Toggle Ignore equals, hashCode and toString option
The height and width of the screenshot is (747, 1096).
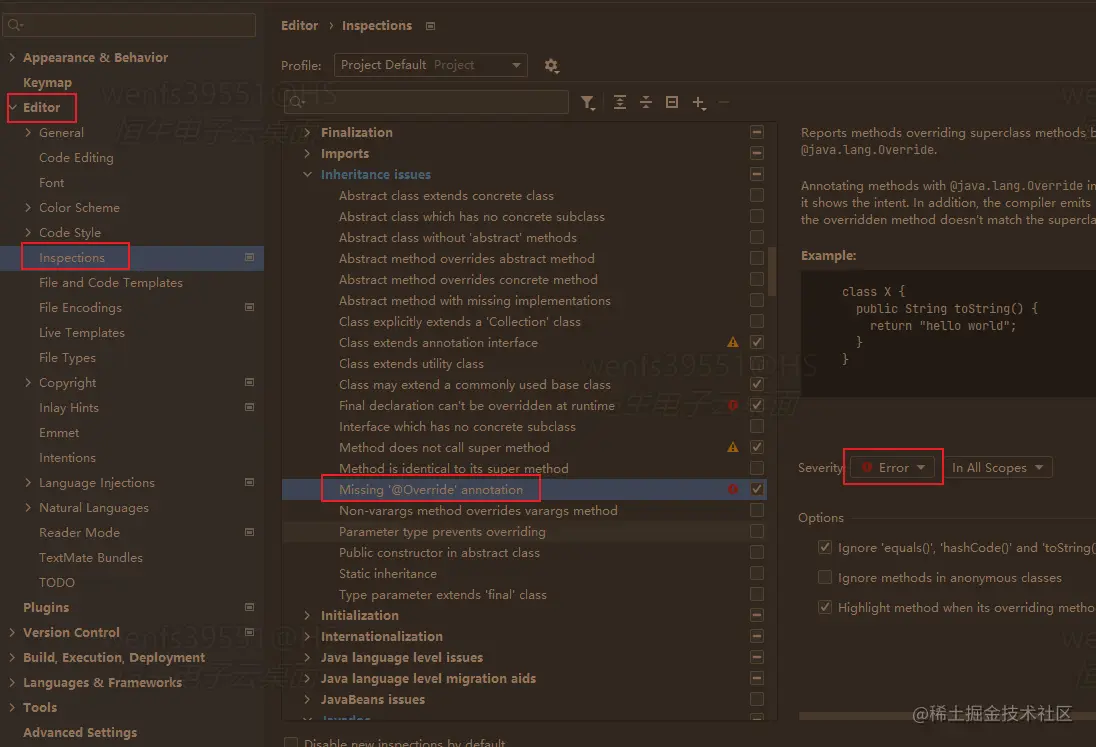pos(825,547)
